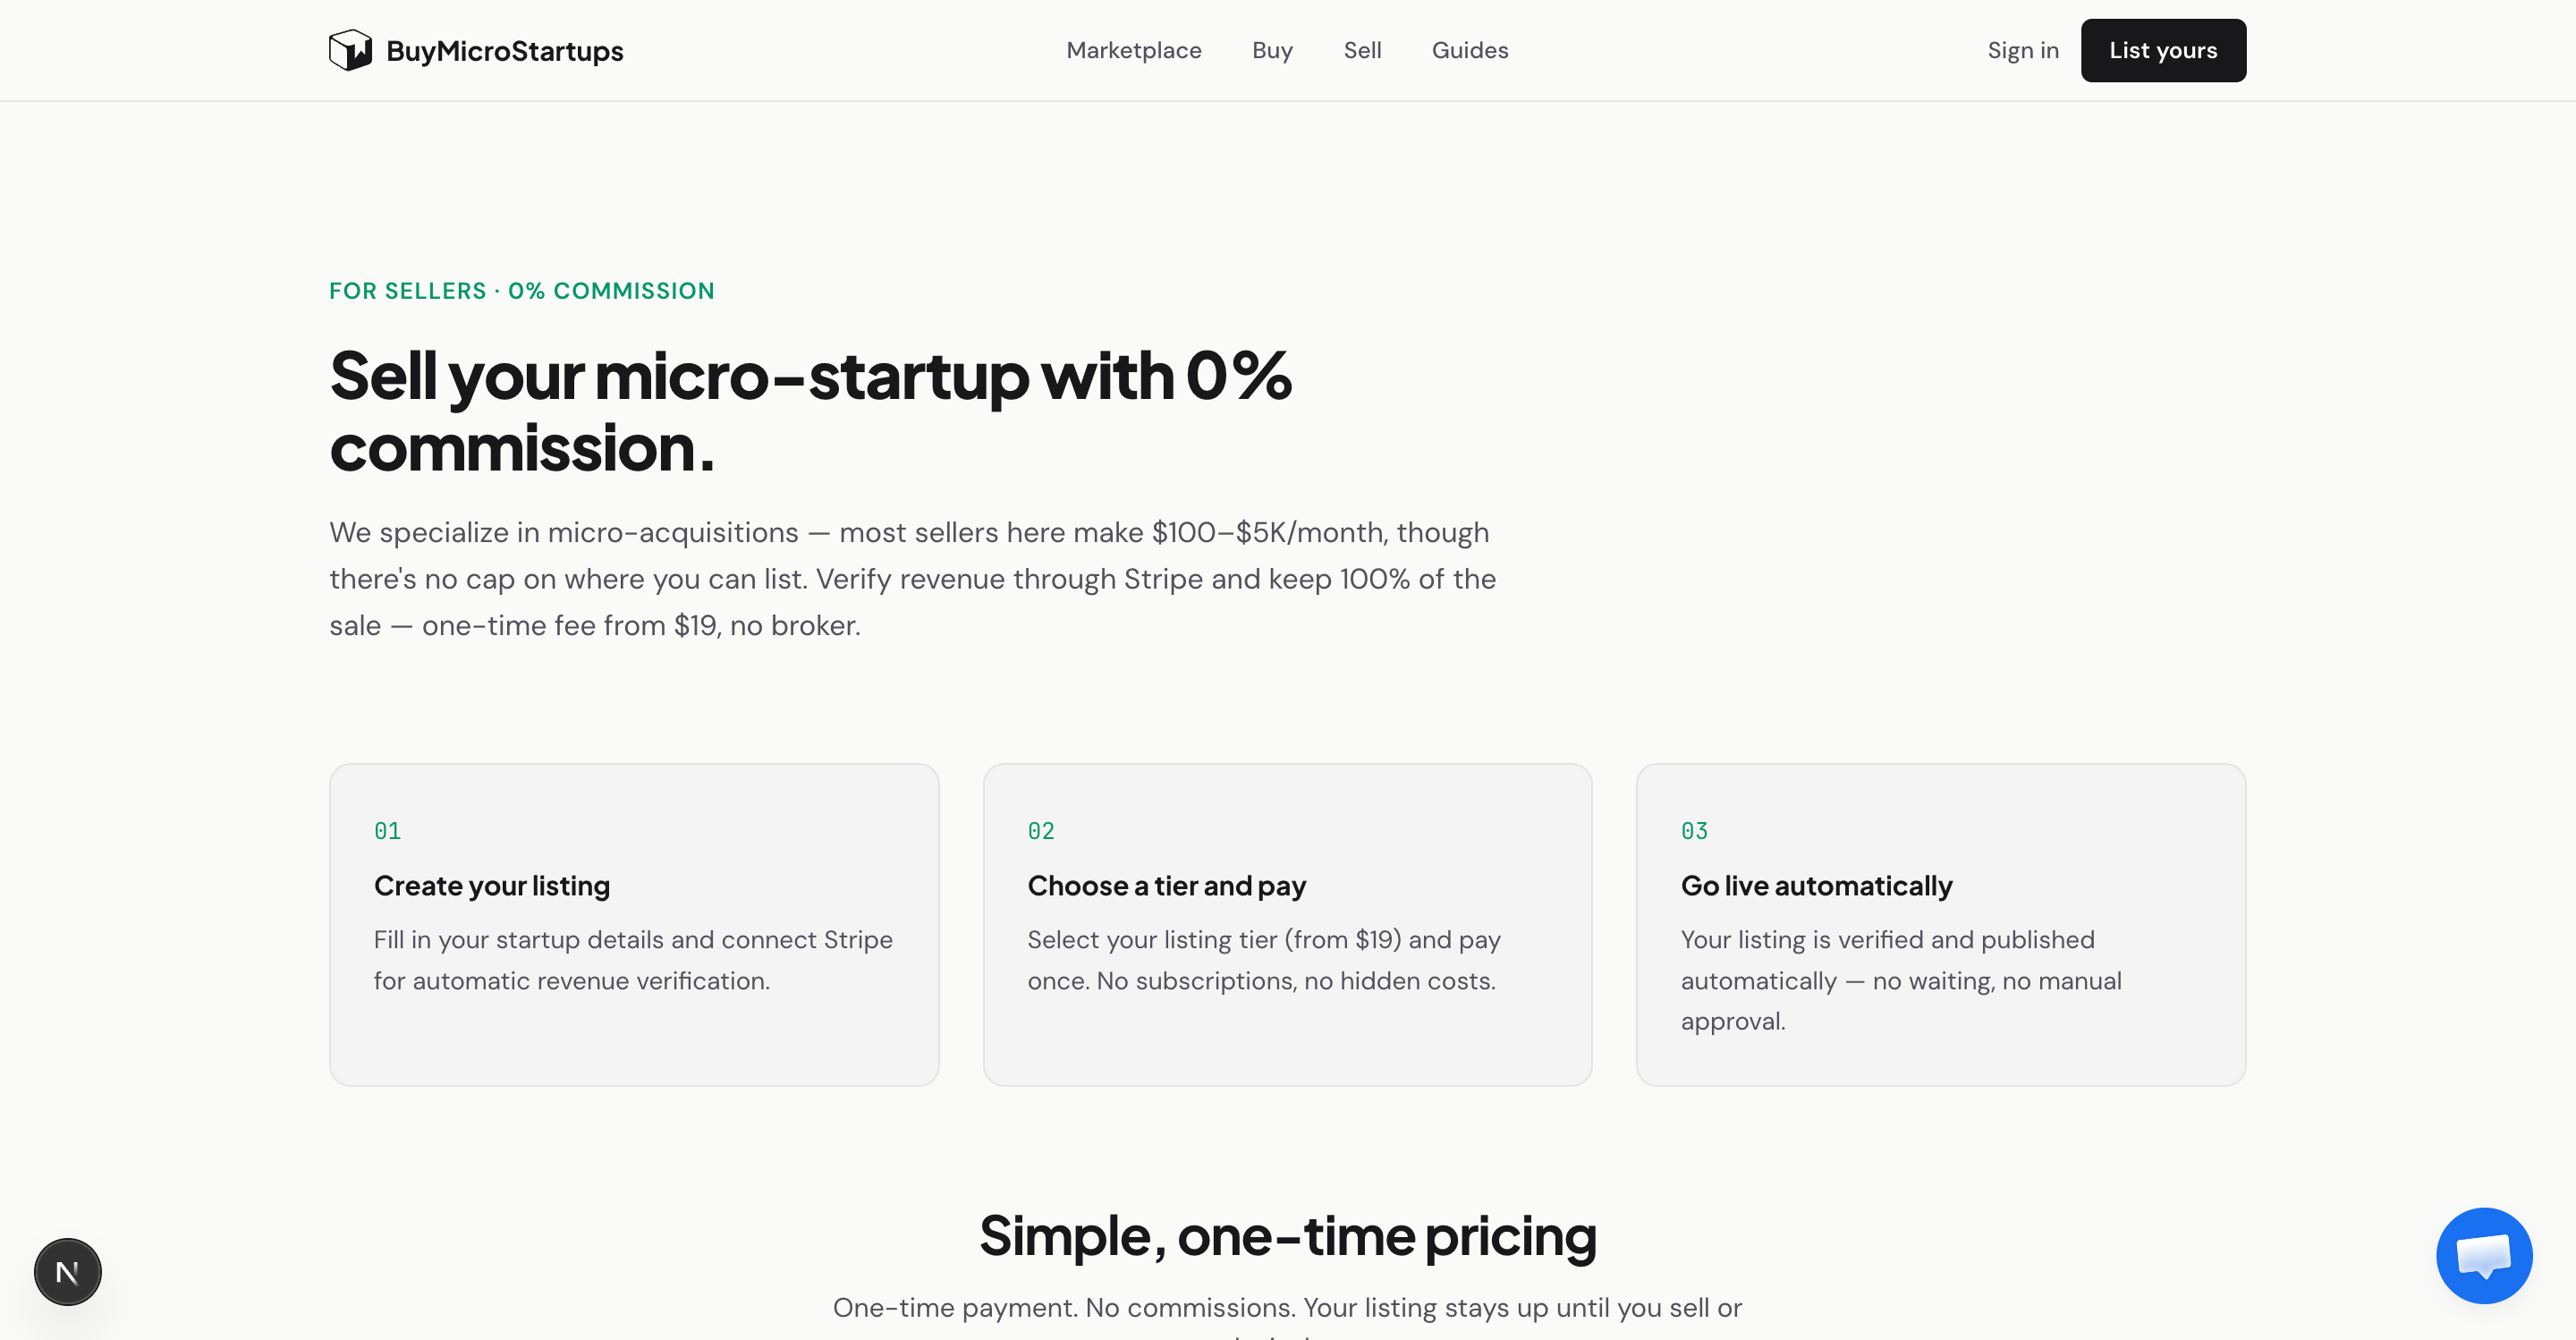This screenshot has height=1340, width=2576.
Task: Select the Choose a tier and pay card
Action: click(1287, 925)
